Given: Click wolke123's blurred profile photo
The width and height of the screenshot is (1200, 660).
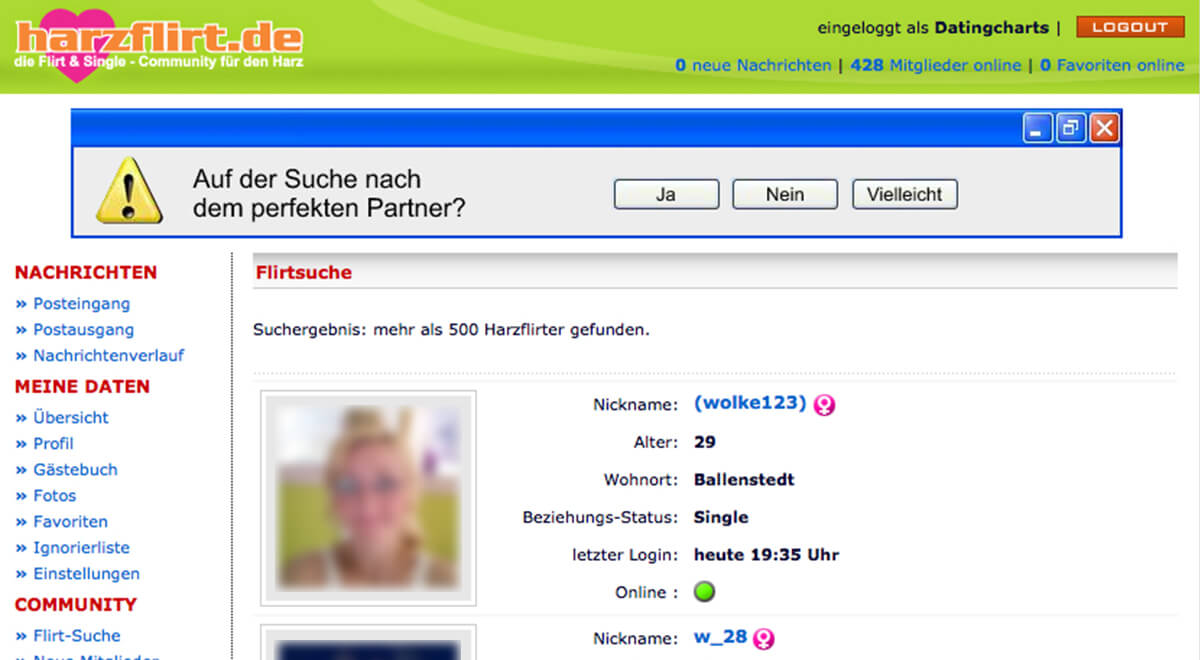Looking at the screenshot, I should click(368, 498).
